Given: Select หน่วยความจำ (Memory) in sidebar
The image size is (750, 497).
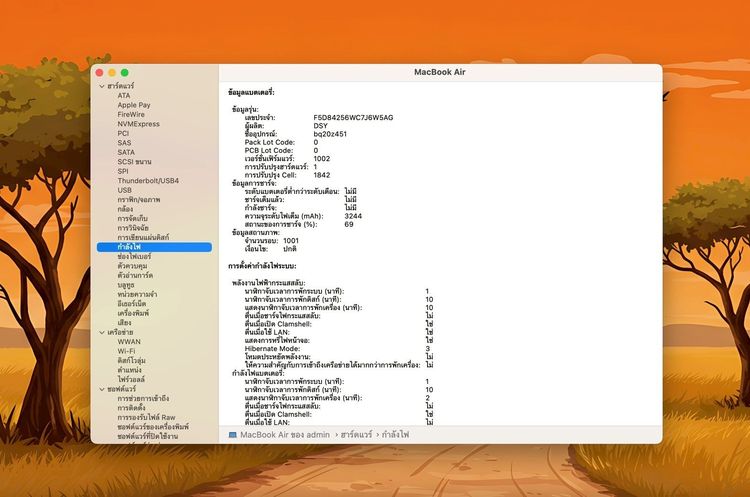Looking at the screenshot, I should point(138,294).
